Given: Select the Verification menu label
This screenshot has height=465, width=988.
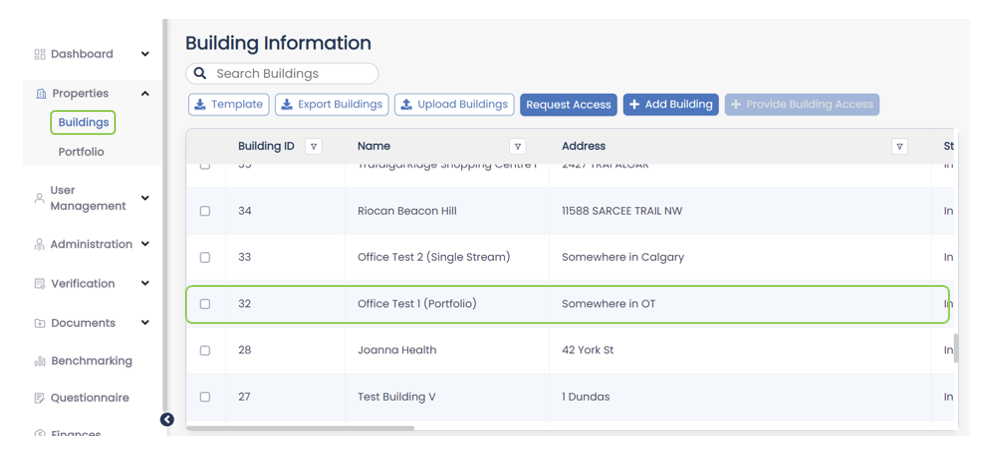Looking at the screenshot, I should (x=83, y=284).
